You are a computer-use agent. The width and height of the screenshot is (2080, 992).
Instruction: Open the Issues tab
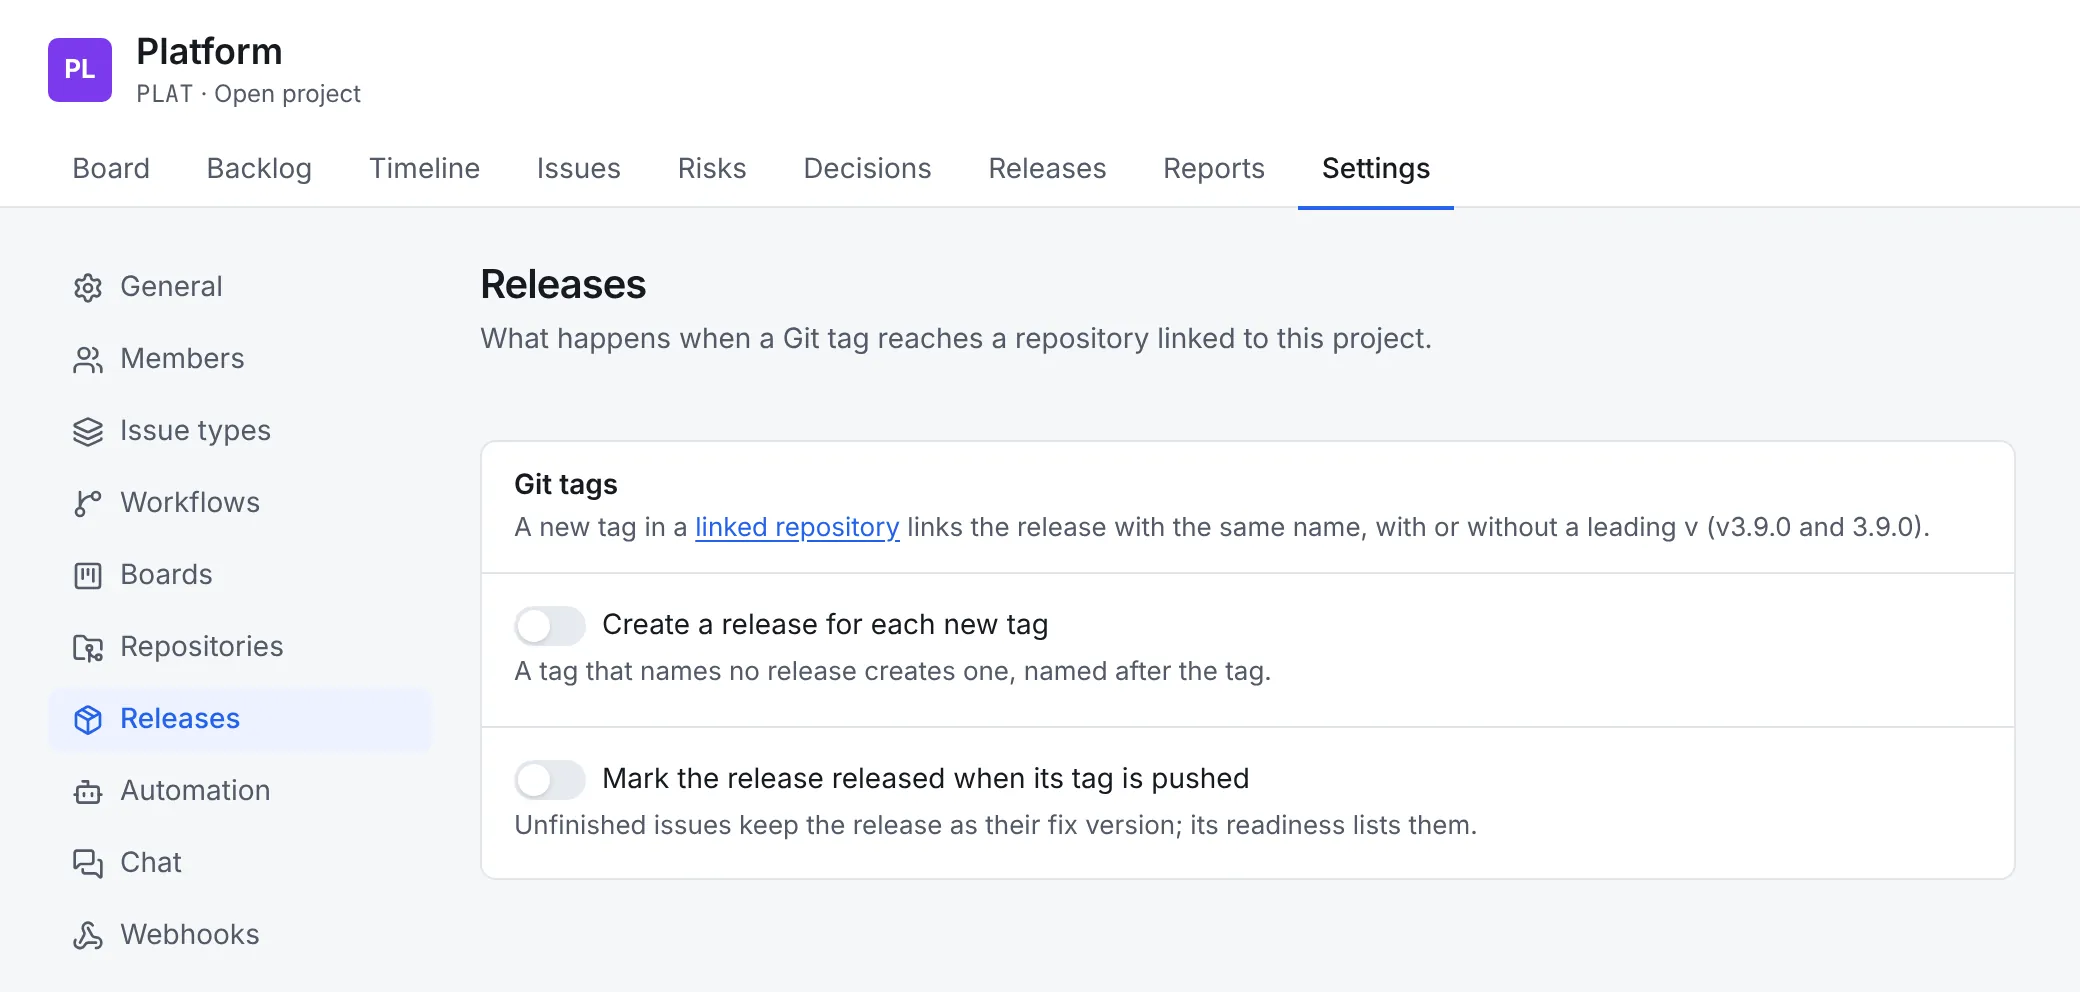tap(578, 168)
